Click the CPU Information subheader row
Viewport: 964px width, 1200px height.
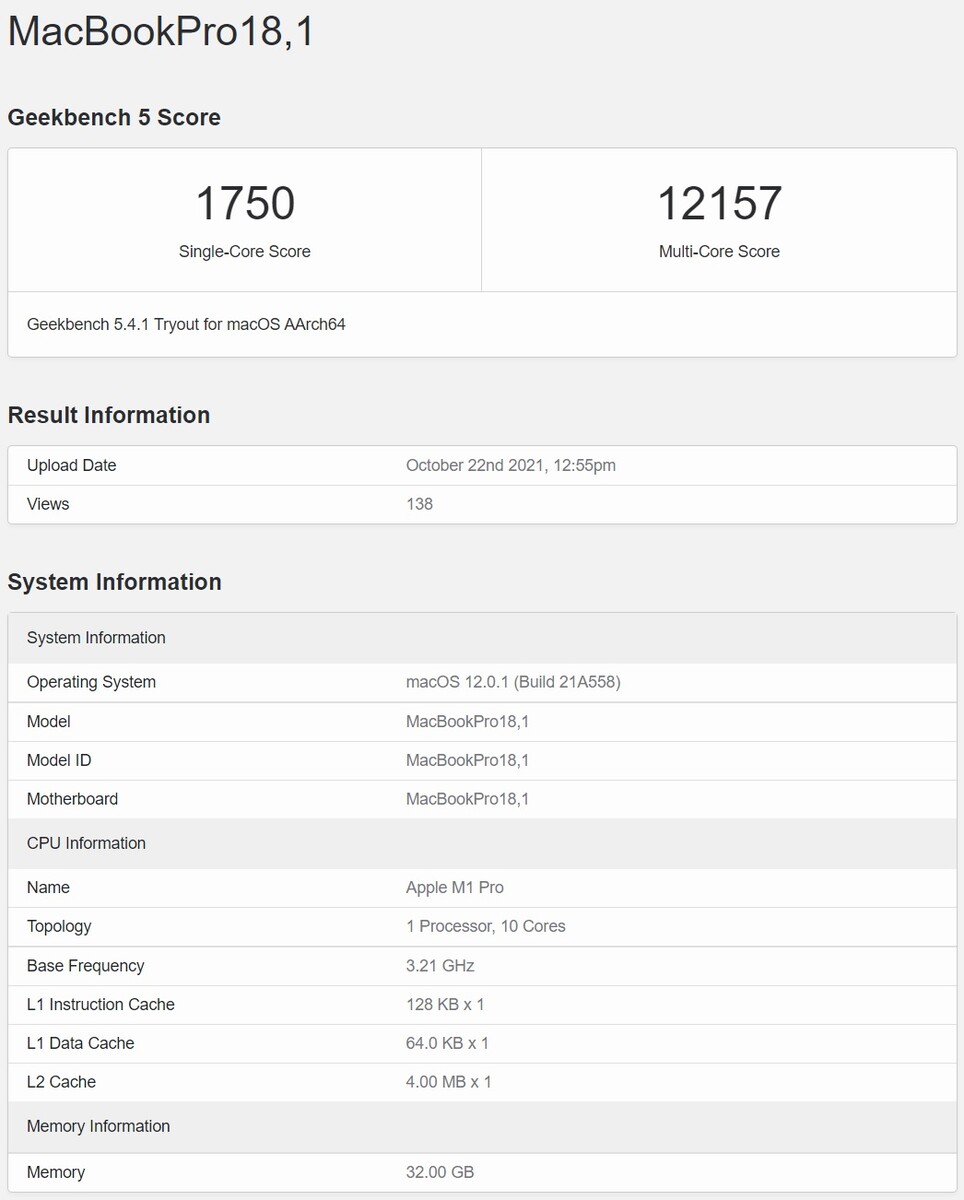(482, 843)
